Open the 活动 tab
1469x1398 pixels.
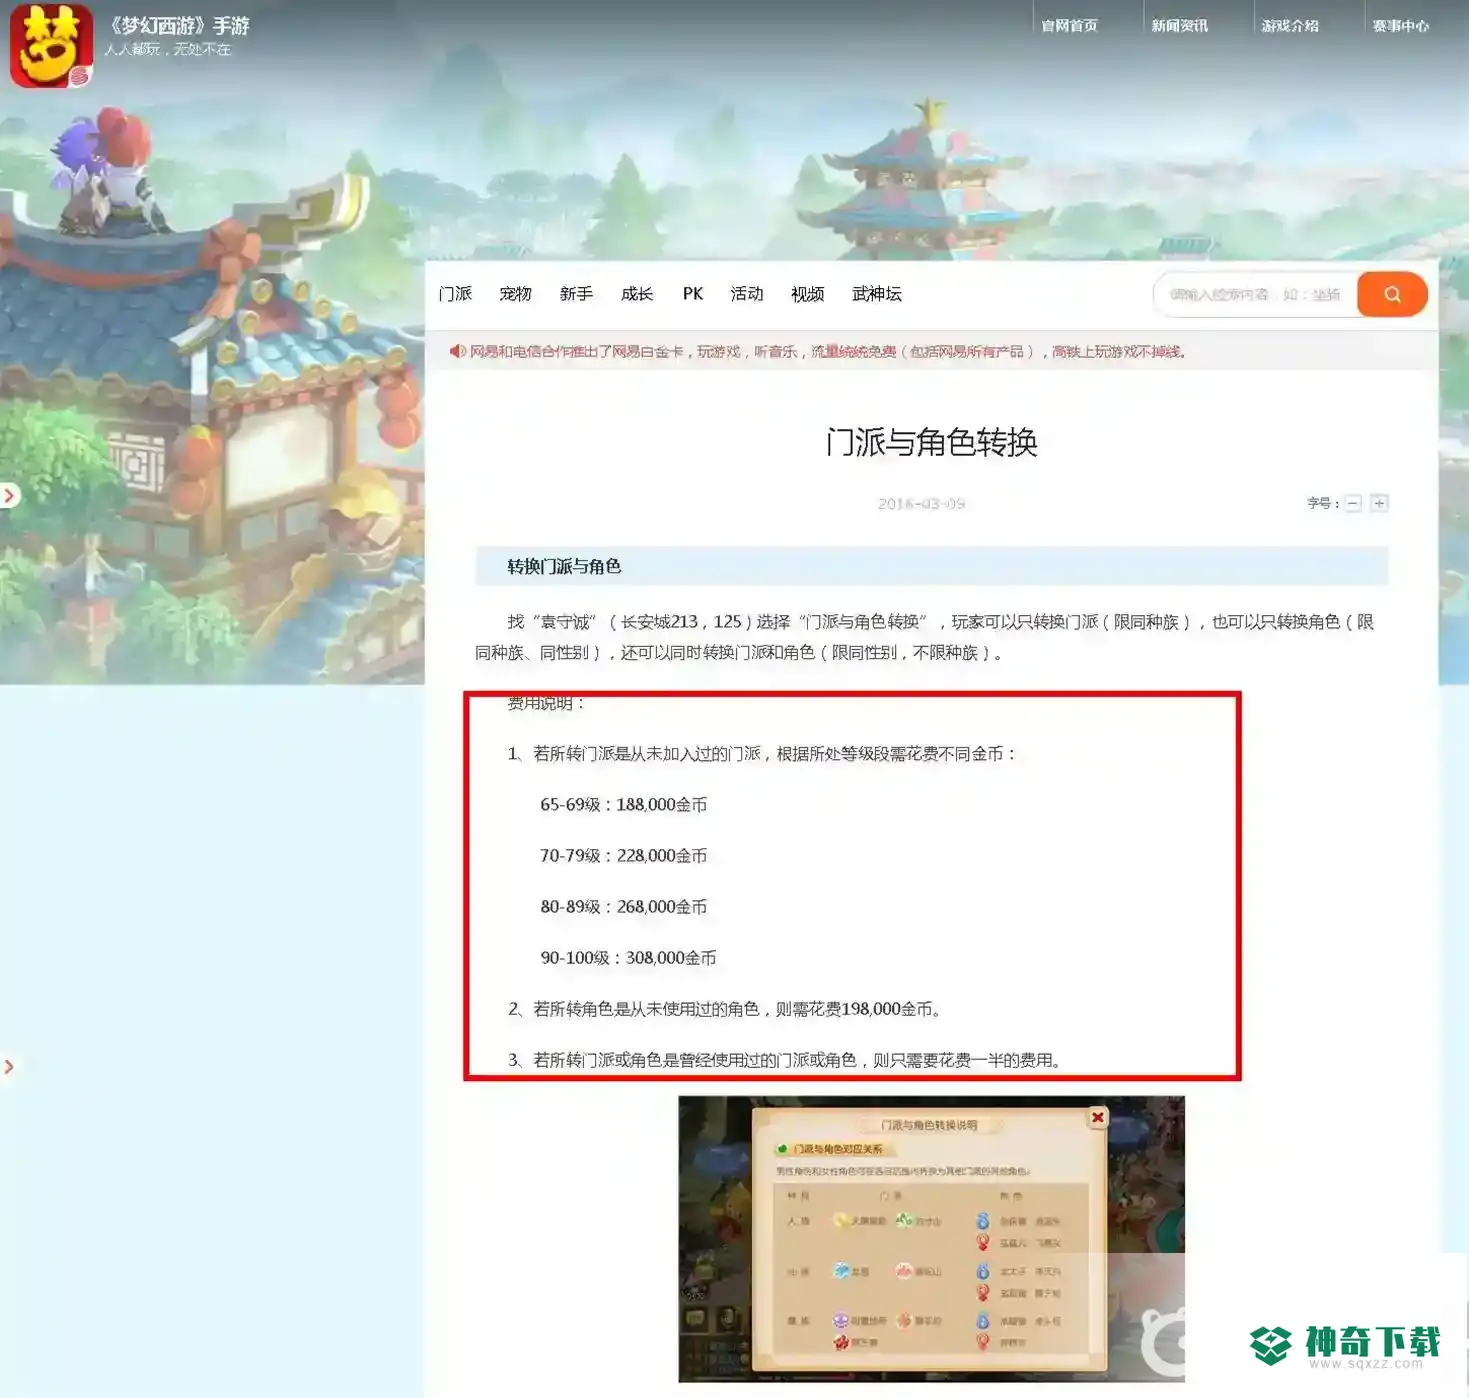747,294
